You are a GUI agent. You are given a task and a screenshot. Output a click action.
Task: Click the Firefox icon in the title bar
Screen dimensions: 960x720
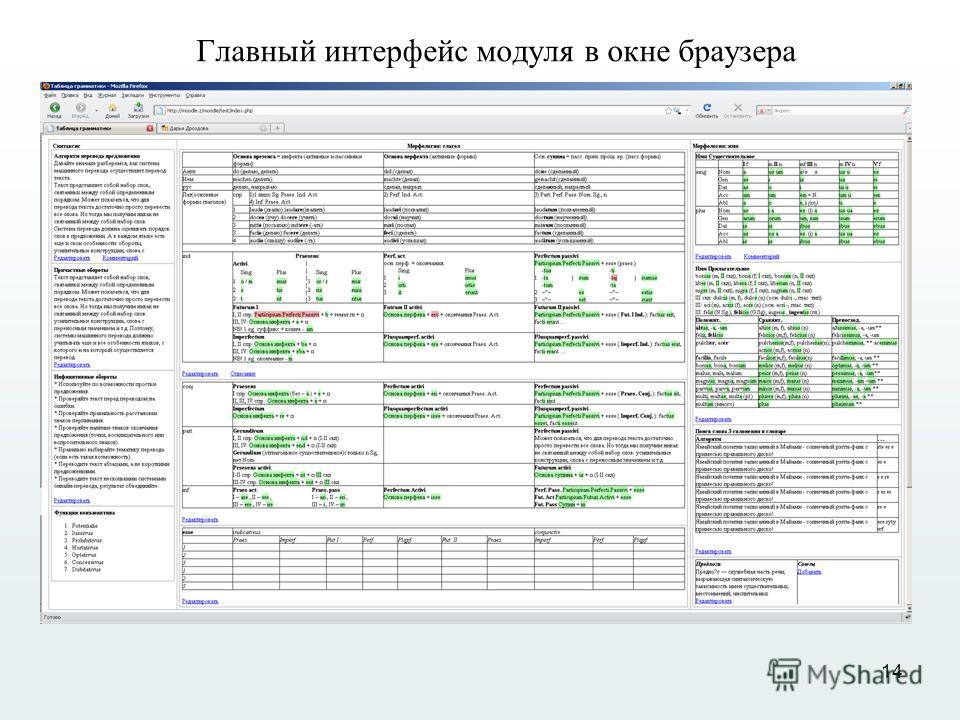coord(45,86)
